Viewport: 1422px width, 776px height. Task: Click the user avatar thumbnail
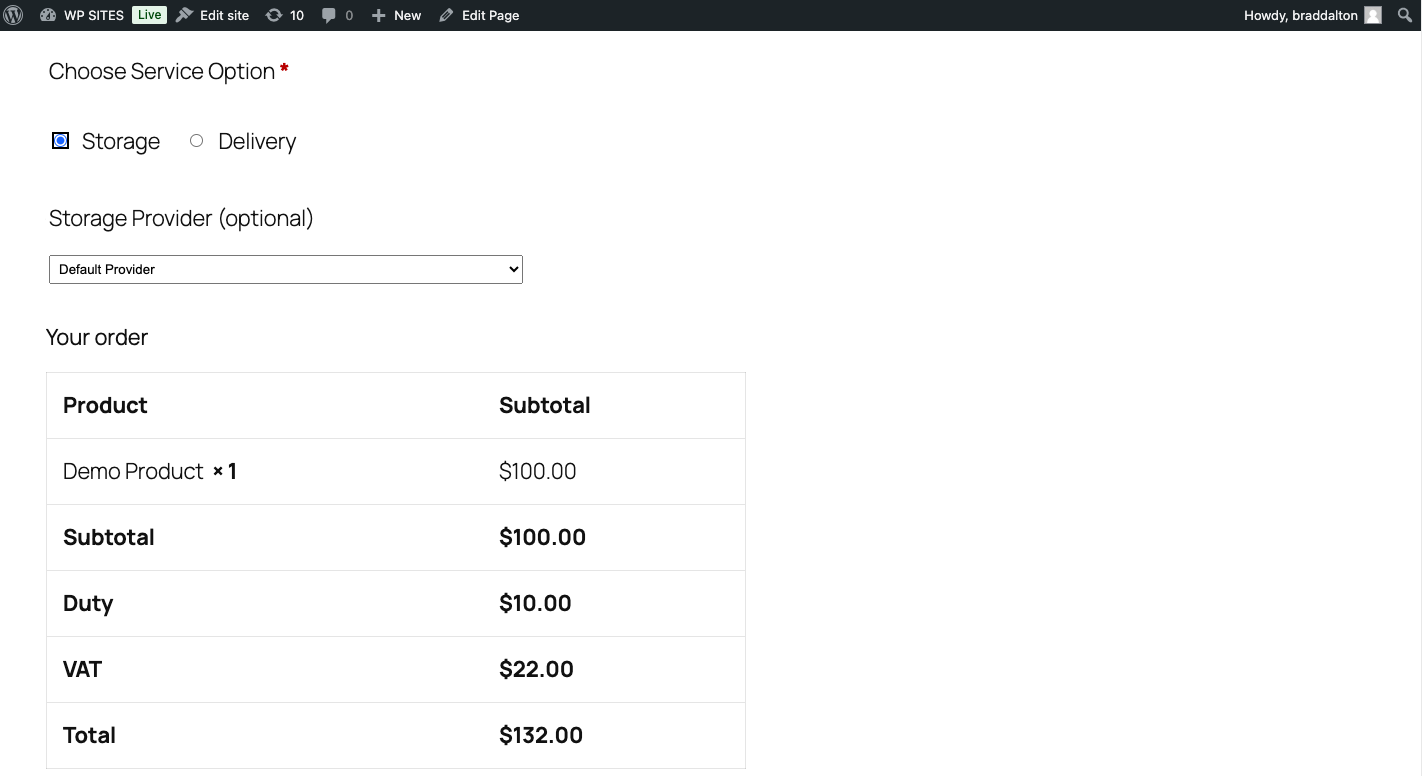[x=1373, y=15]
